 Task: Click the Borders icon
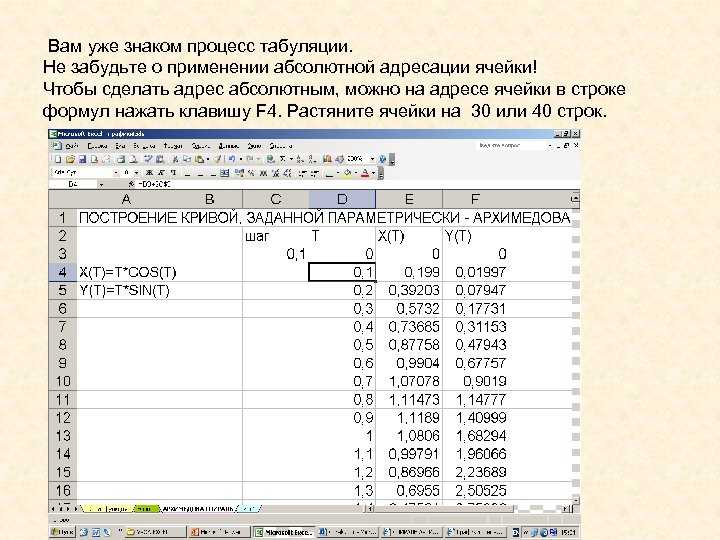coord(329,173)
